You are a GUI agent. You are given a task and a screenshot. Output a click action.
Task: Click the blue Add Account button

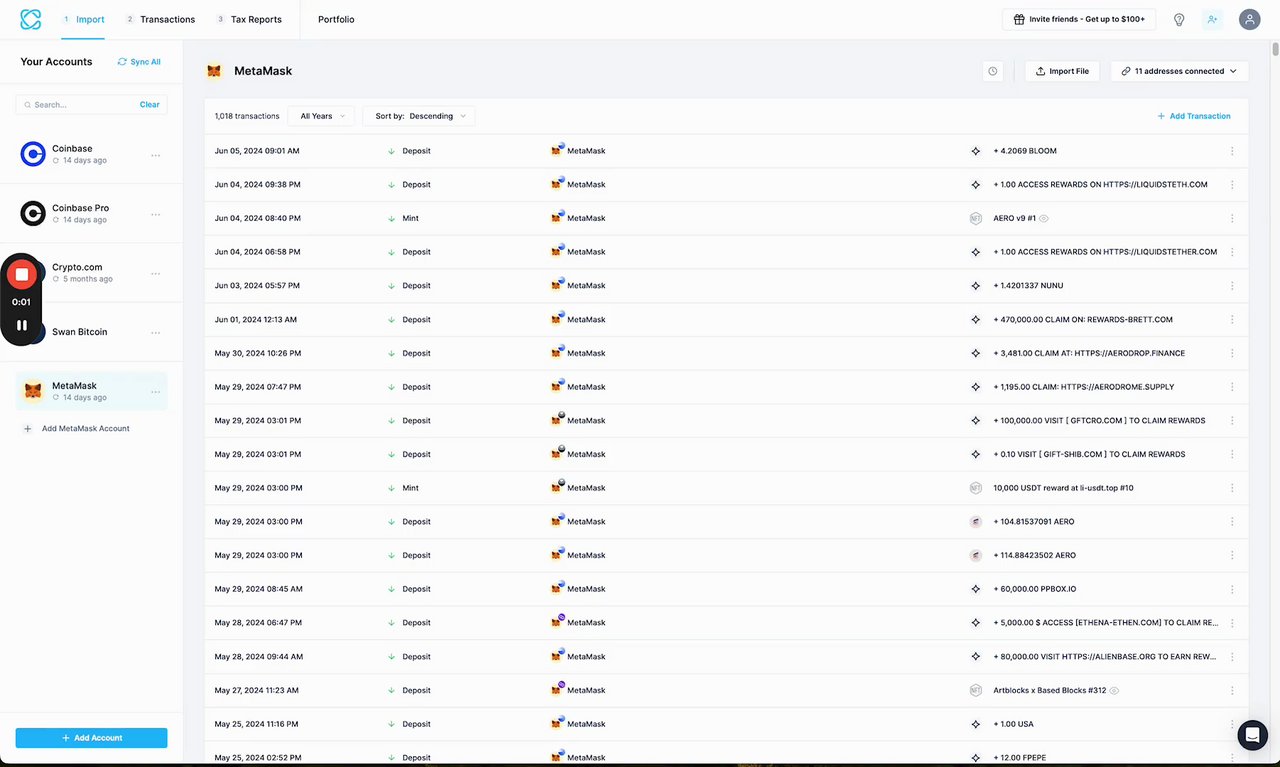point(91,738)
